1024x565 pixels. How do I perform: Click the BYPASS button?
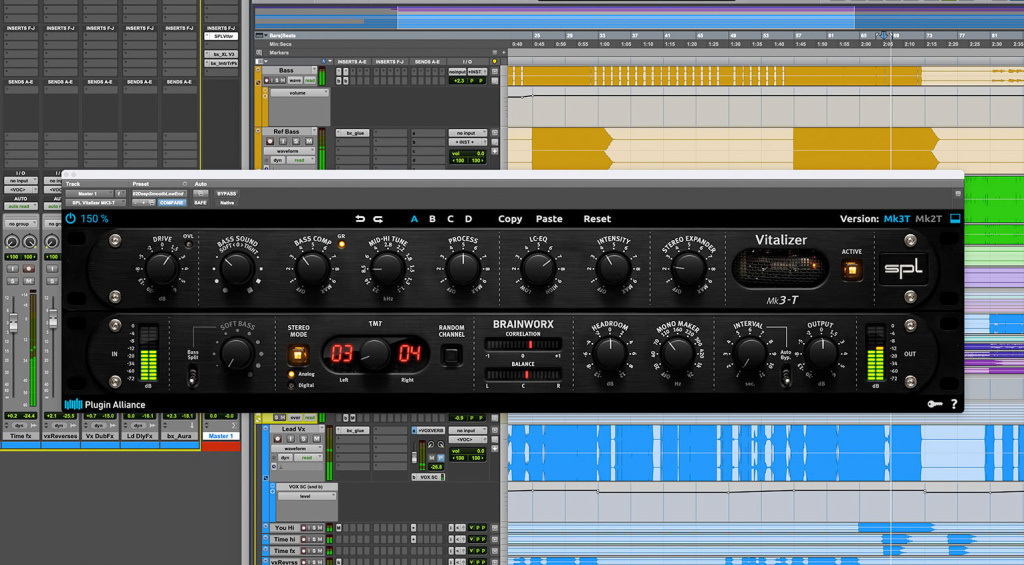[227, 194]
